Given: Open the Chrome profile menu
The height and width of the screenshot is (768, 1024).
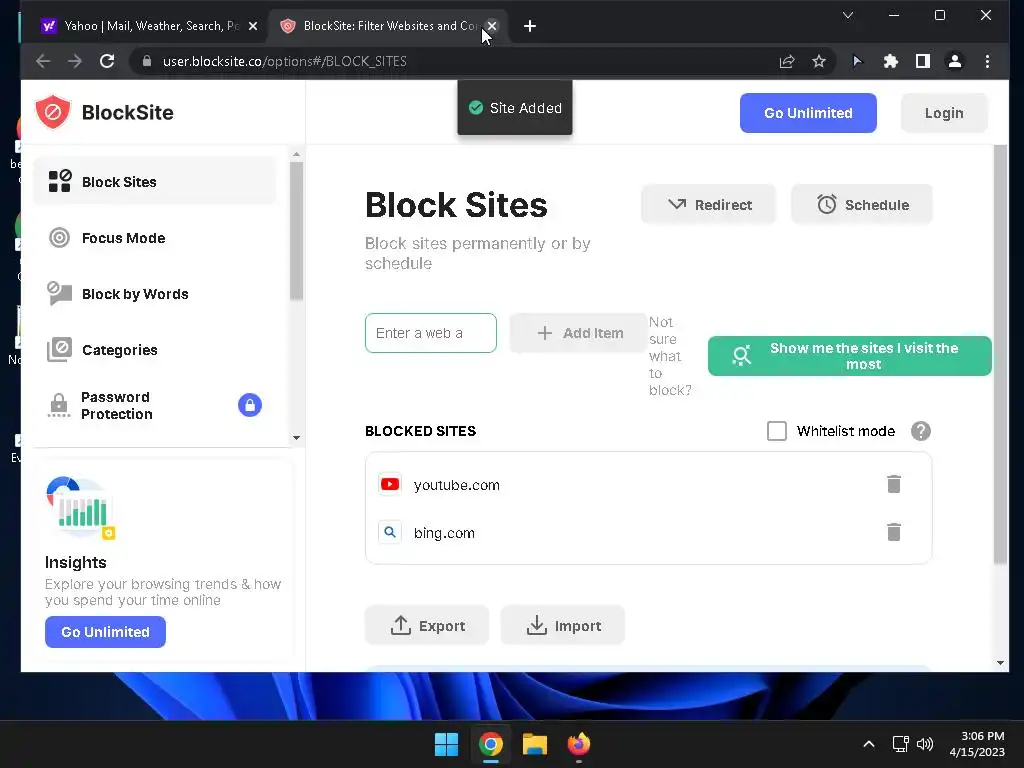Looking at the screenshot, I should pyautogui.click(x=954, y=61).
